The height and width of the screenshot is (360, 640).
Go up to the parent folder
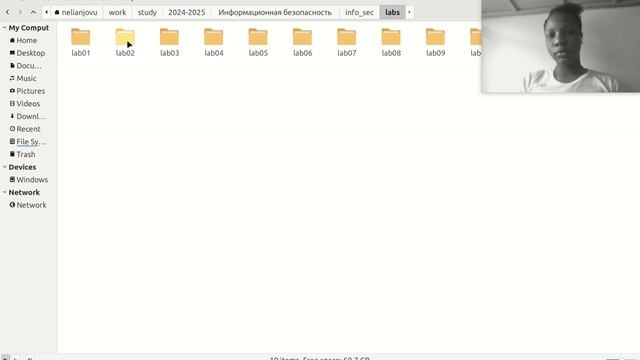click(x=33, y=12)
